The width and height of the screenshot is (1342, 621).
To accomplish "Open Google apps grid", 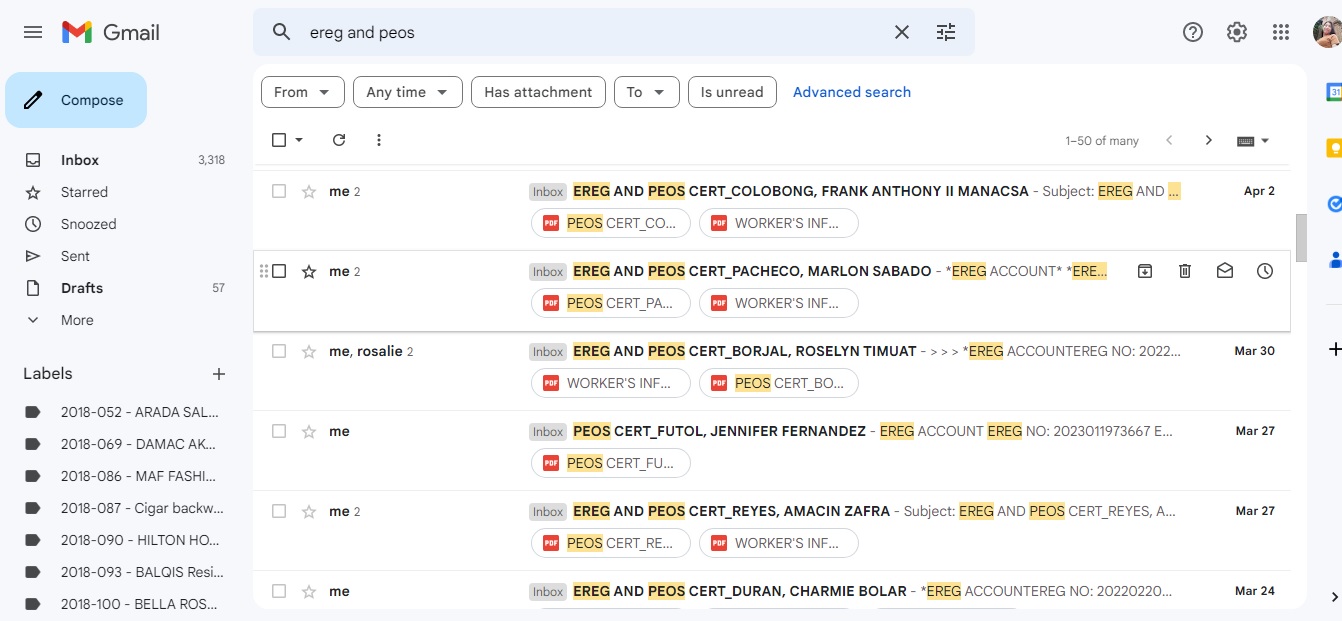I will pyautogui.click(x=1281, y=32).
